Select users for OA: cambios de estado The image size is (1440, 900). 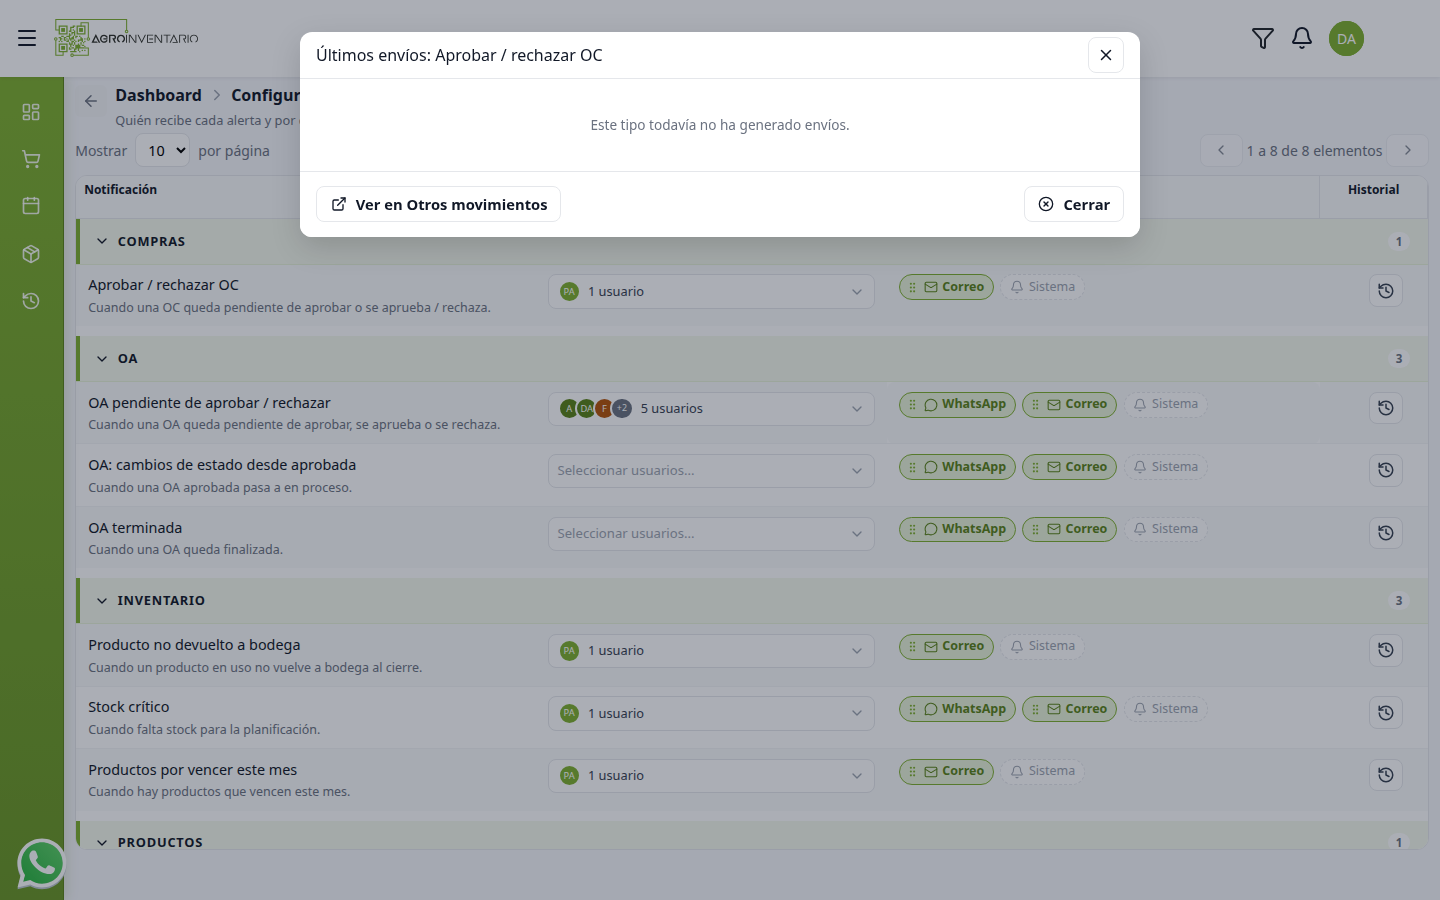click(711, 471)
